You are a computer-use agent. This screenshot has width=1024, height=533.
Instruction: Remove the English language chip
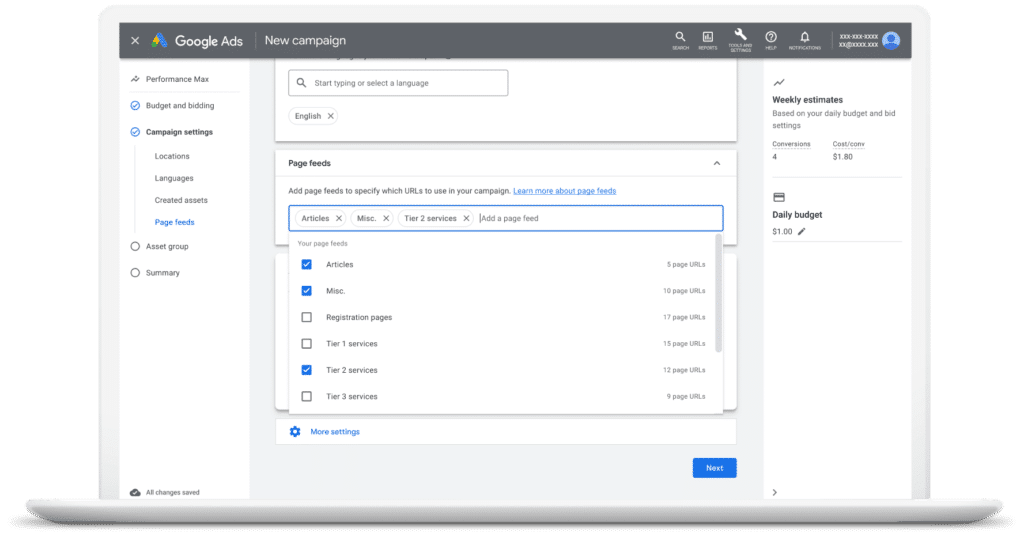330,116
